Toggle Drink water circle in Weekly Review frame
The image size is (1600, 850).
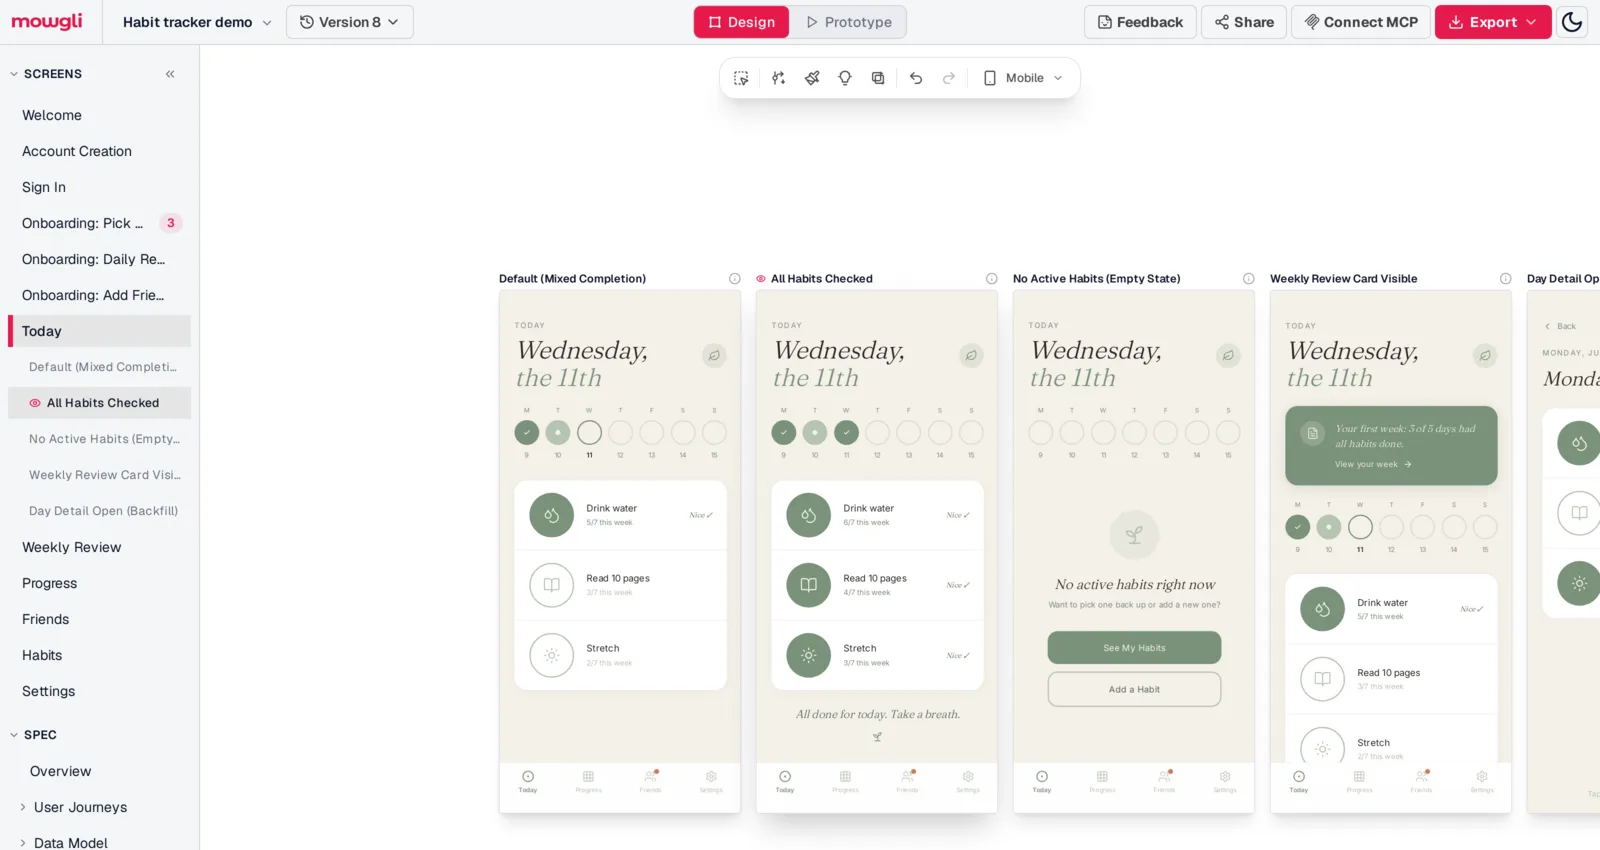pos(1323,609)
